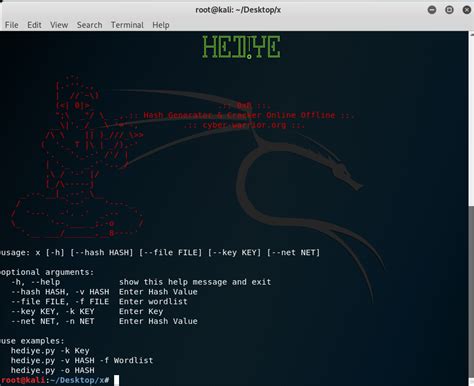Image resolution: width=474 pixels, height=386 pixels.
Task: Open the Search menu
Action: [x=89, y=25]
